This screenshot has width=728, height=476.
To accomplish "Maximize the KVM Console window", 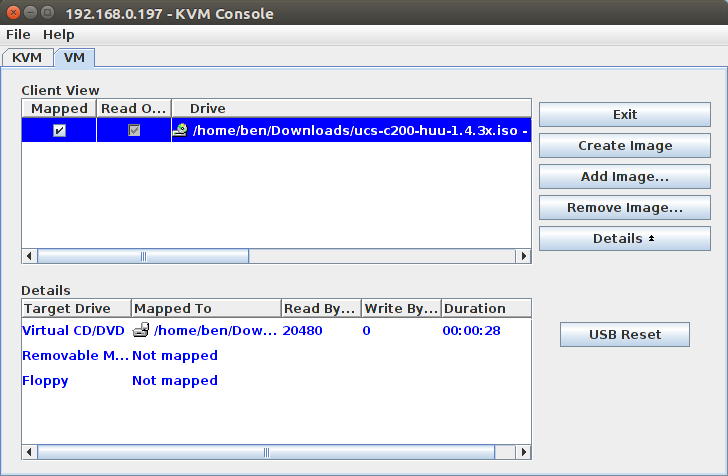I will coord(47,13).
